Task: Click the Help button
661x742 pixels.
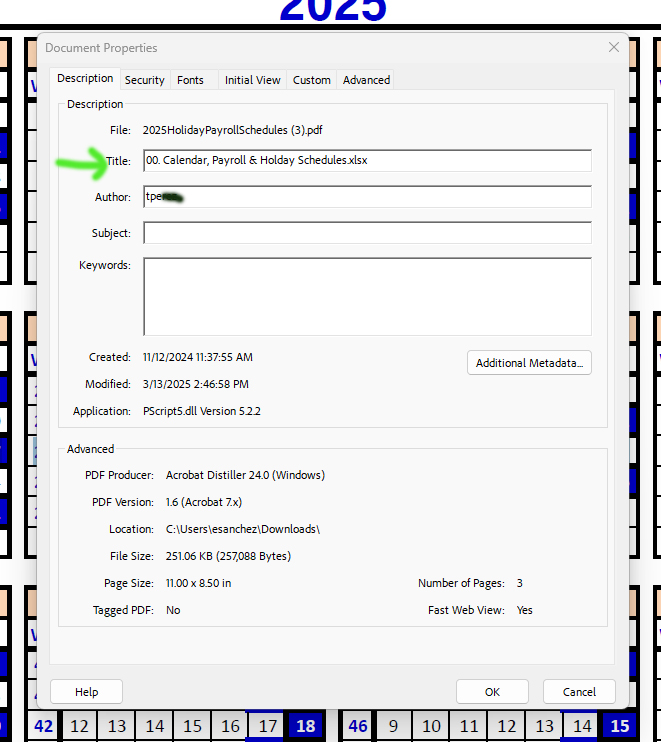Action: pyautogui.click(x=87, y=692)
